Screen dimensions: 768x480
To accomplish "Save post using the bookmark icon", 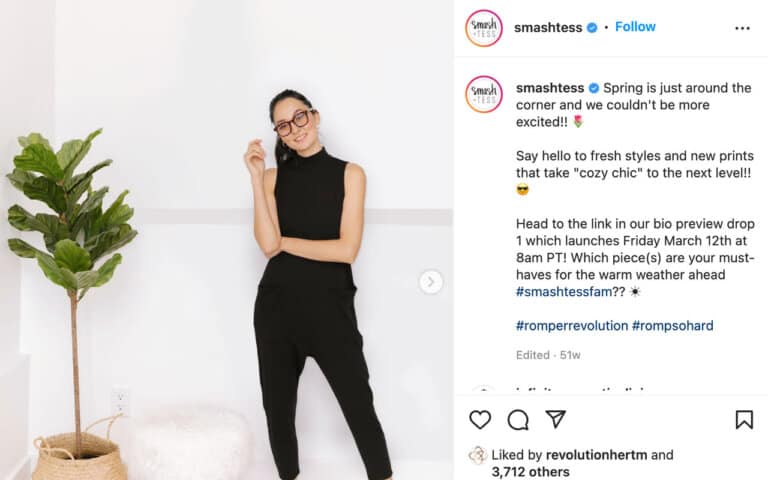I will coord(744,420).
